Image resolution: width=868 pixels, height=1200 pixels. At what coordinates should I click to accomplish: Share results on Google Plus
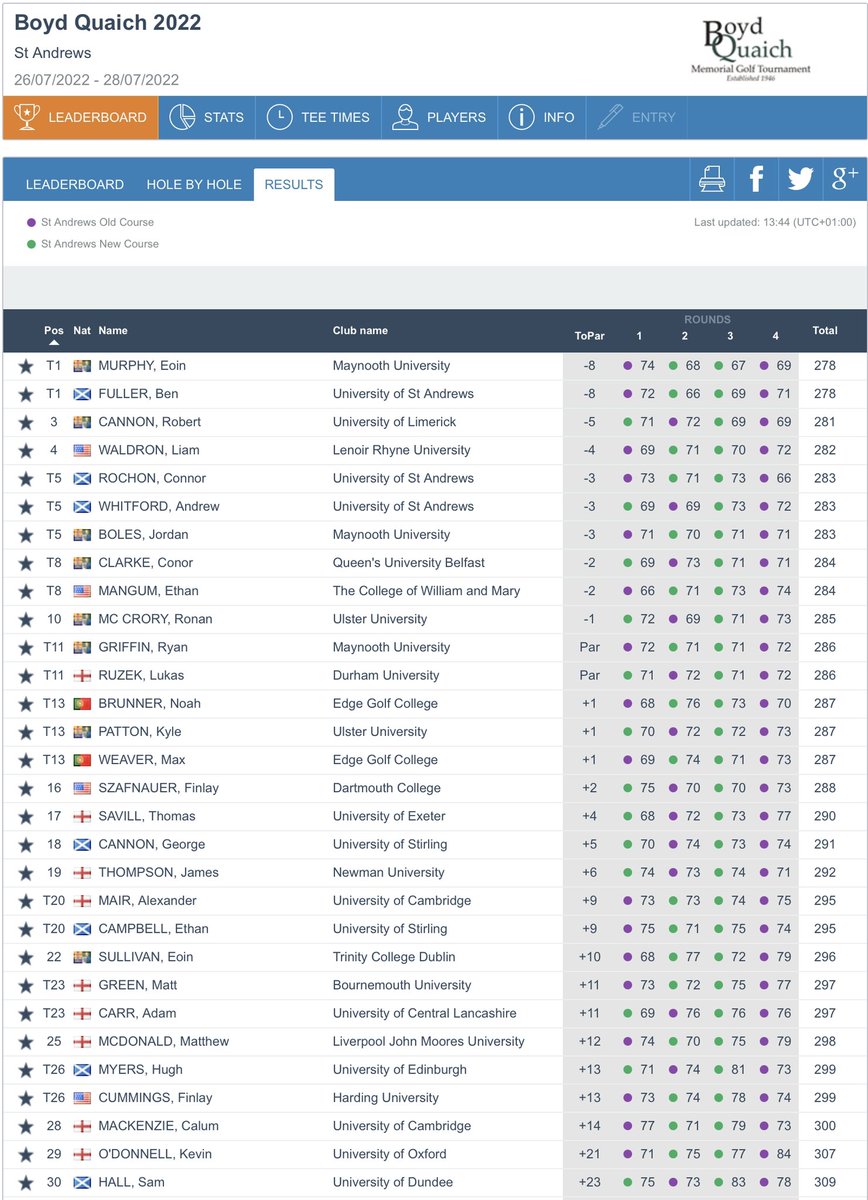[x=845, y=180]
